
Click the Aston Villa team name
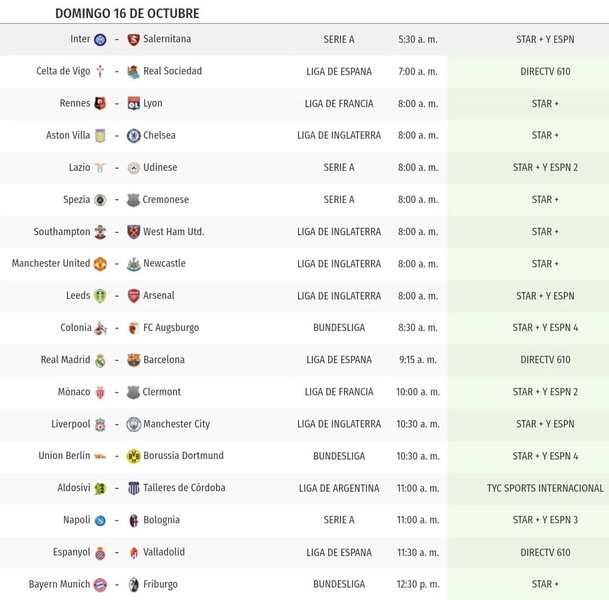67,136
